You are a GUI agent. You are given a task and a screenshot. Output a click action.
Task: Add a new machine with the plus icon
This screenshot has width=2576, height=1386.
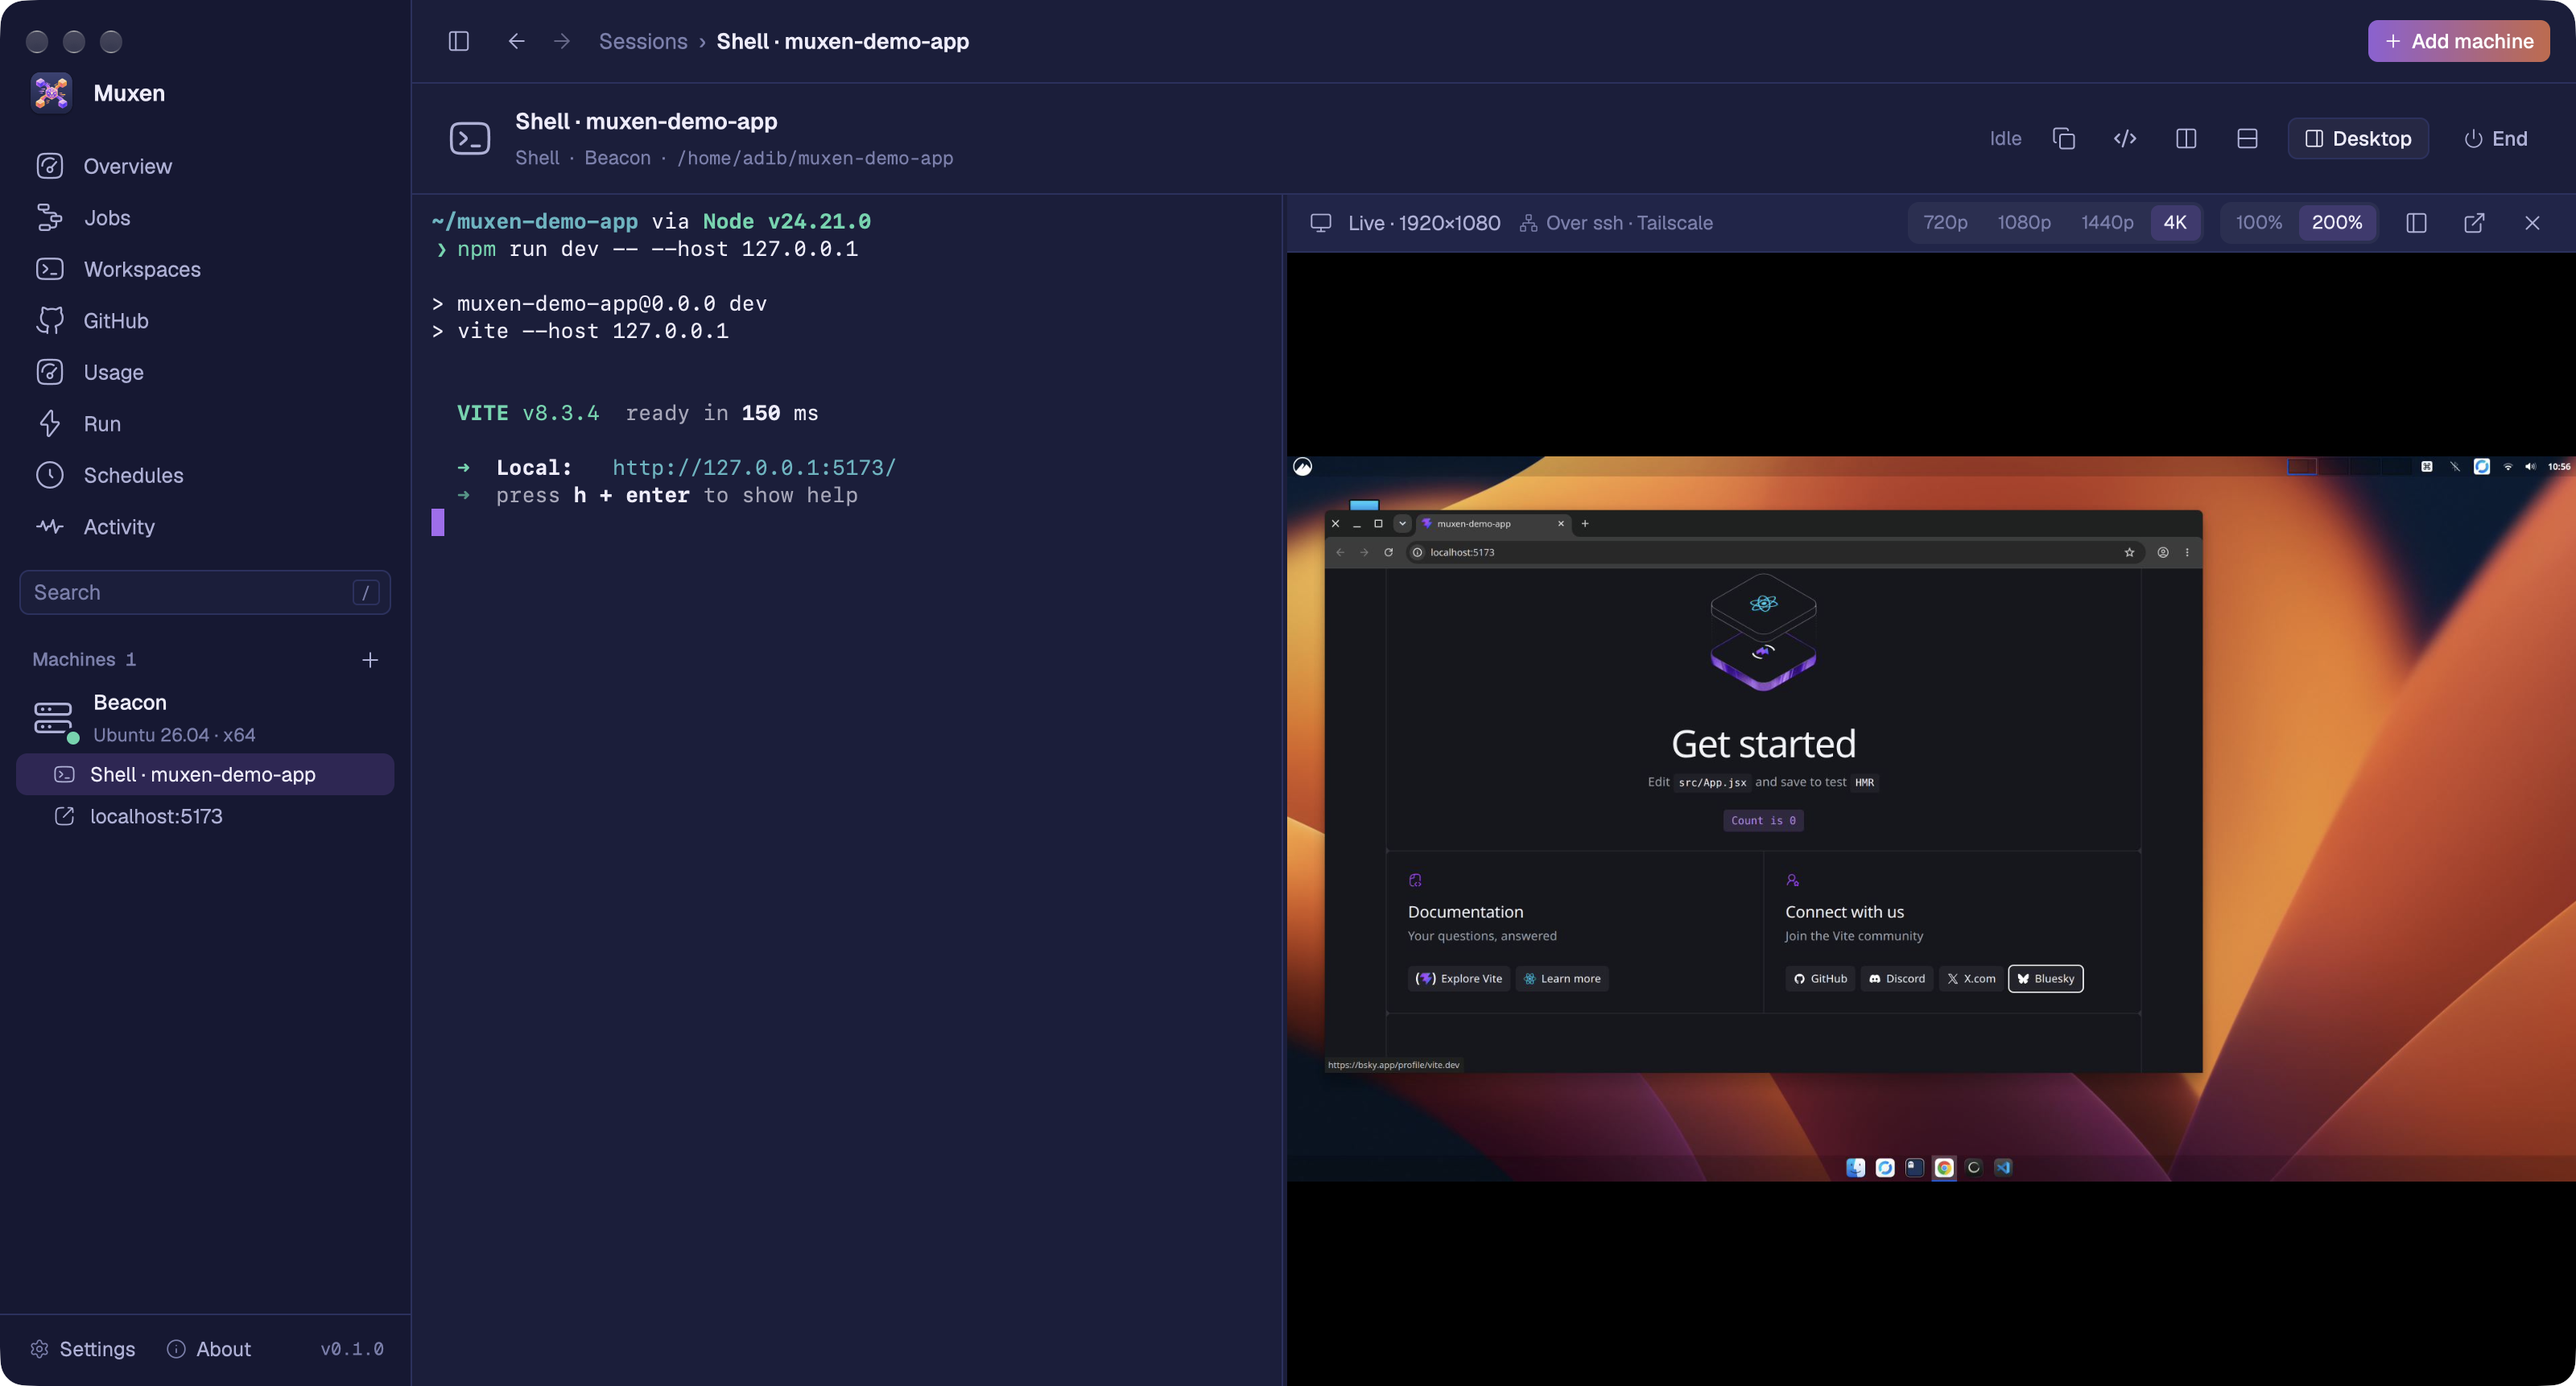coord(370,660)
